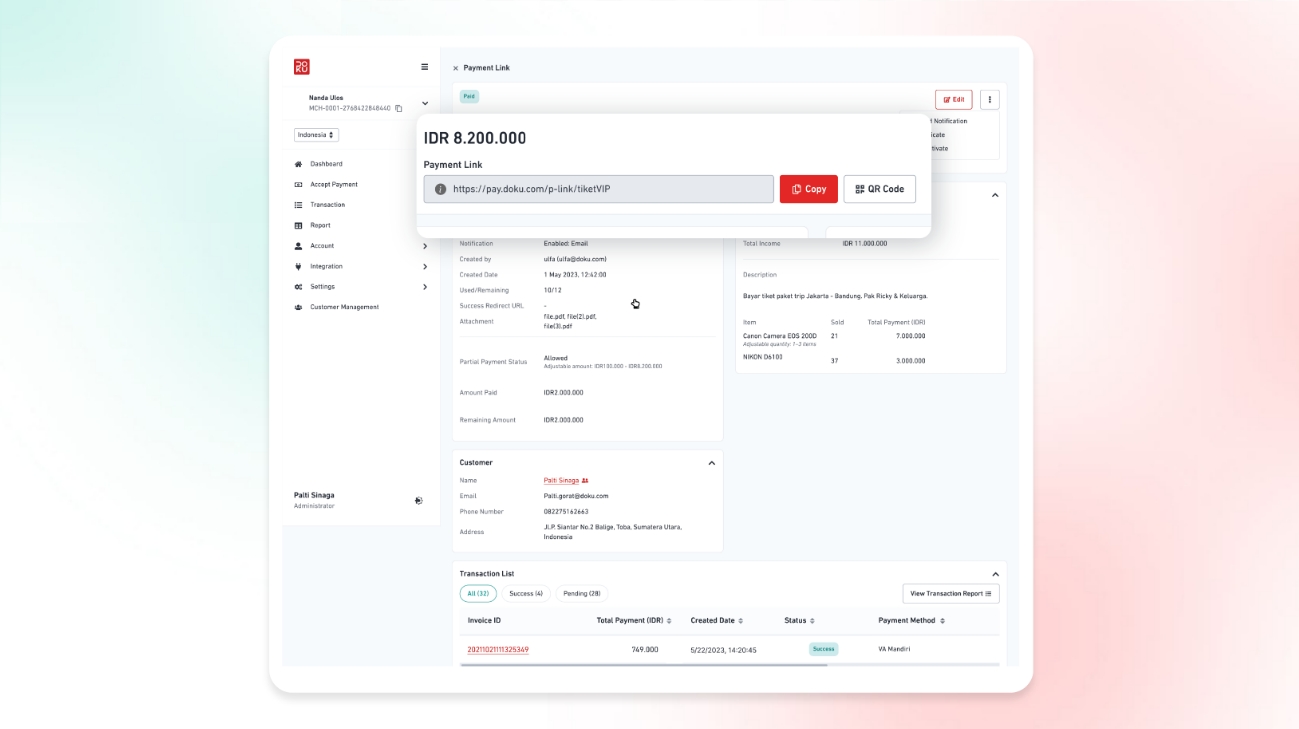Open the Indonesia country dropdown
This screenshot has width=1299, height=729.
316,135
